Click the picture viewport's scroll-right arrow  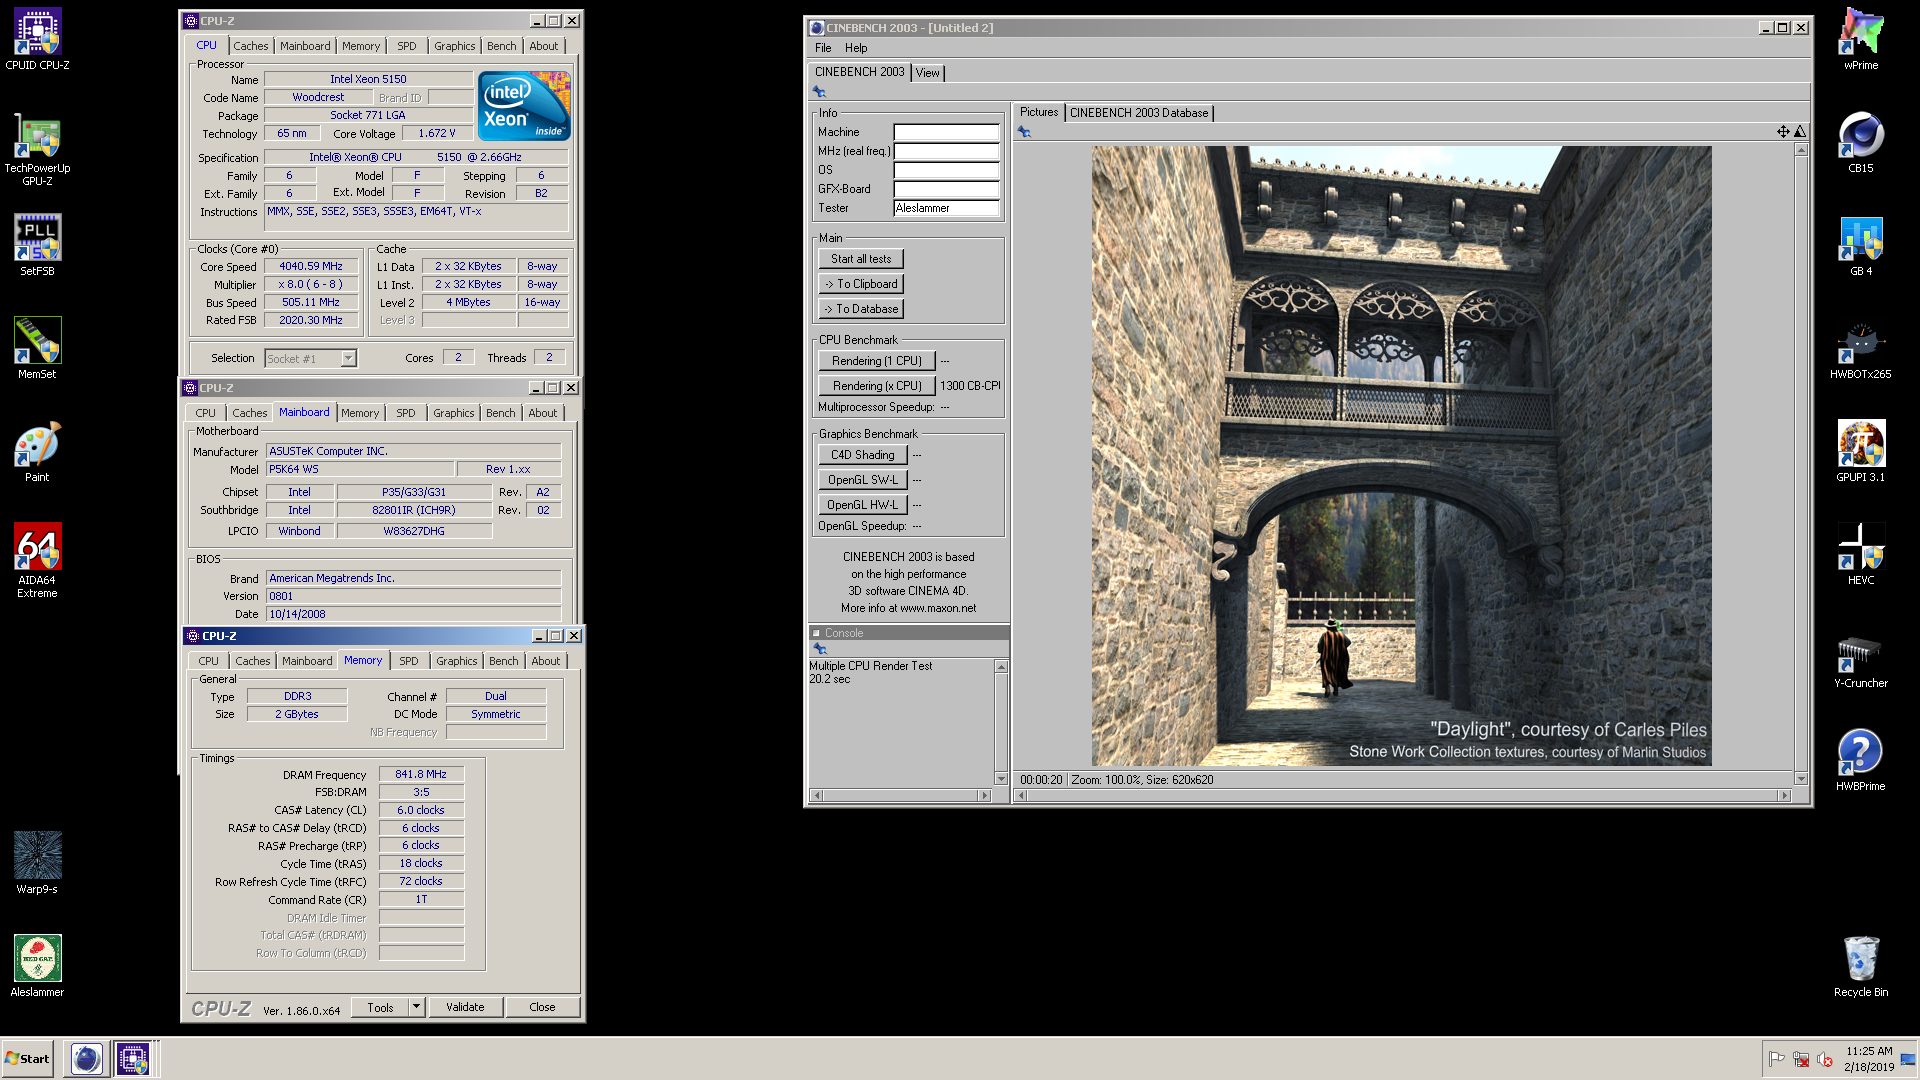(x=1784, y=796)
